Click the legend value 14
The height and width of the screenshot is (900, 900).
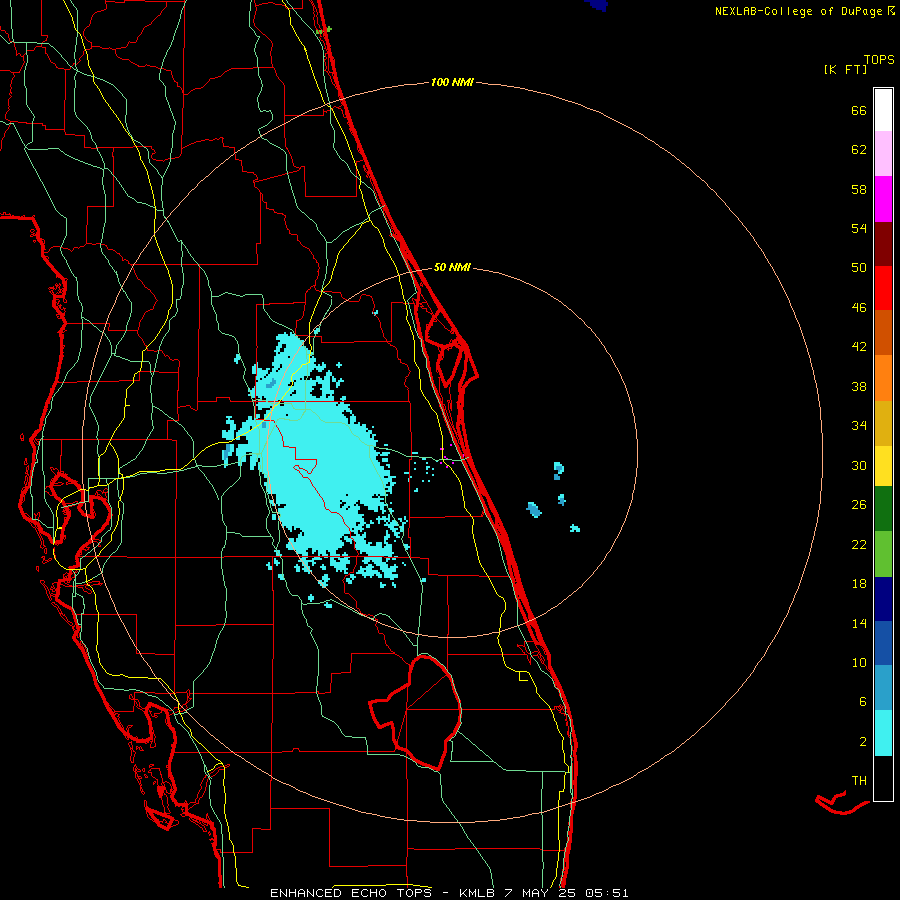point(859,623)
